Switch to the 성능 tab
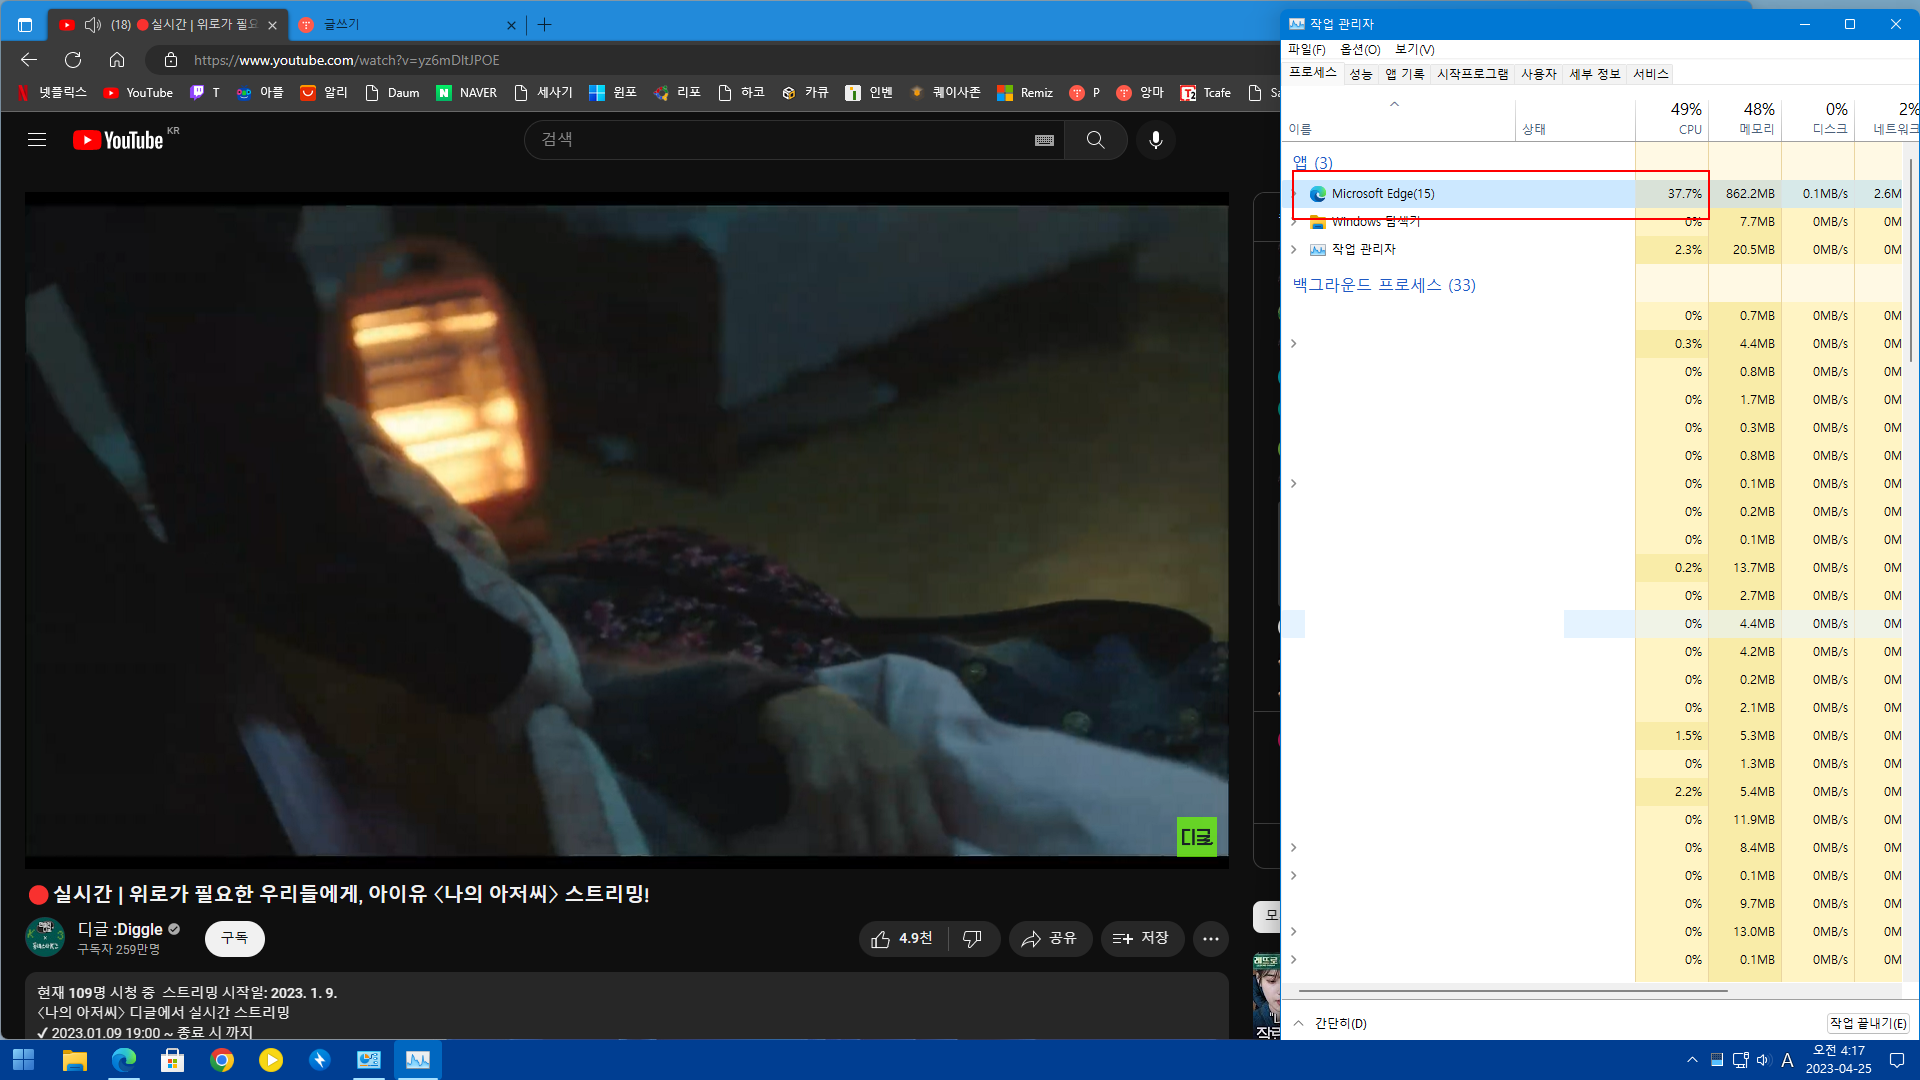The height and width of the screenshot is (1080, 1920). point(1360,74)
